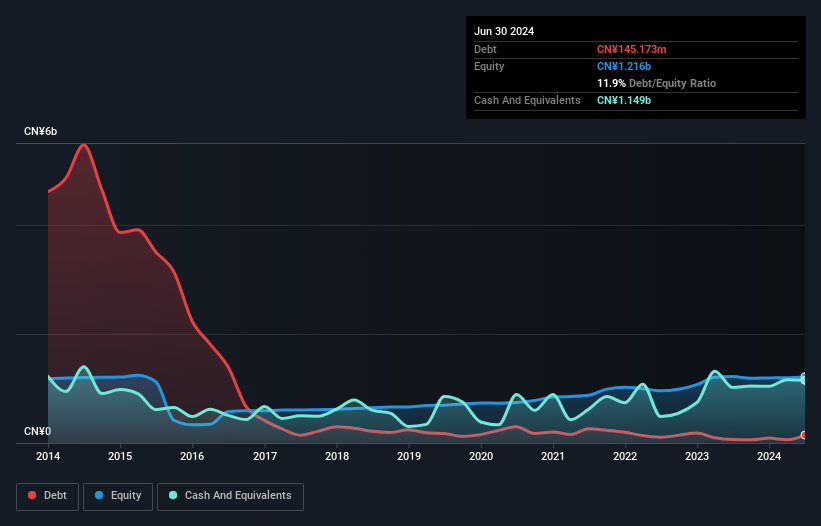Click the 2017 x-axis label

point(265,456)
